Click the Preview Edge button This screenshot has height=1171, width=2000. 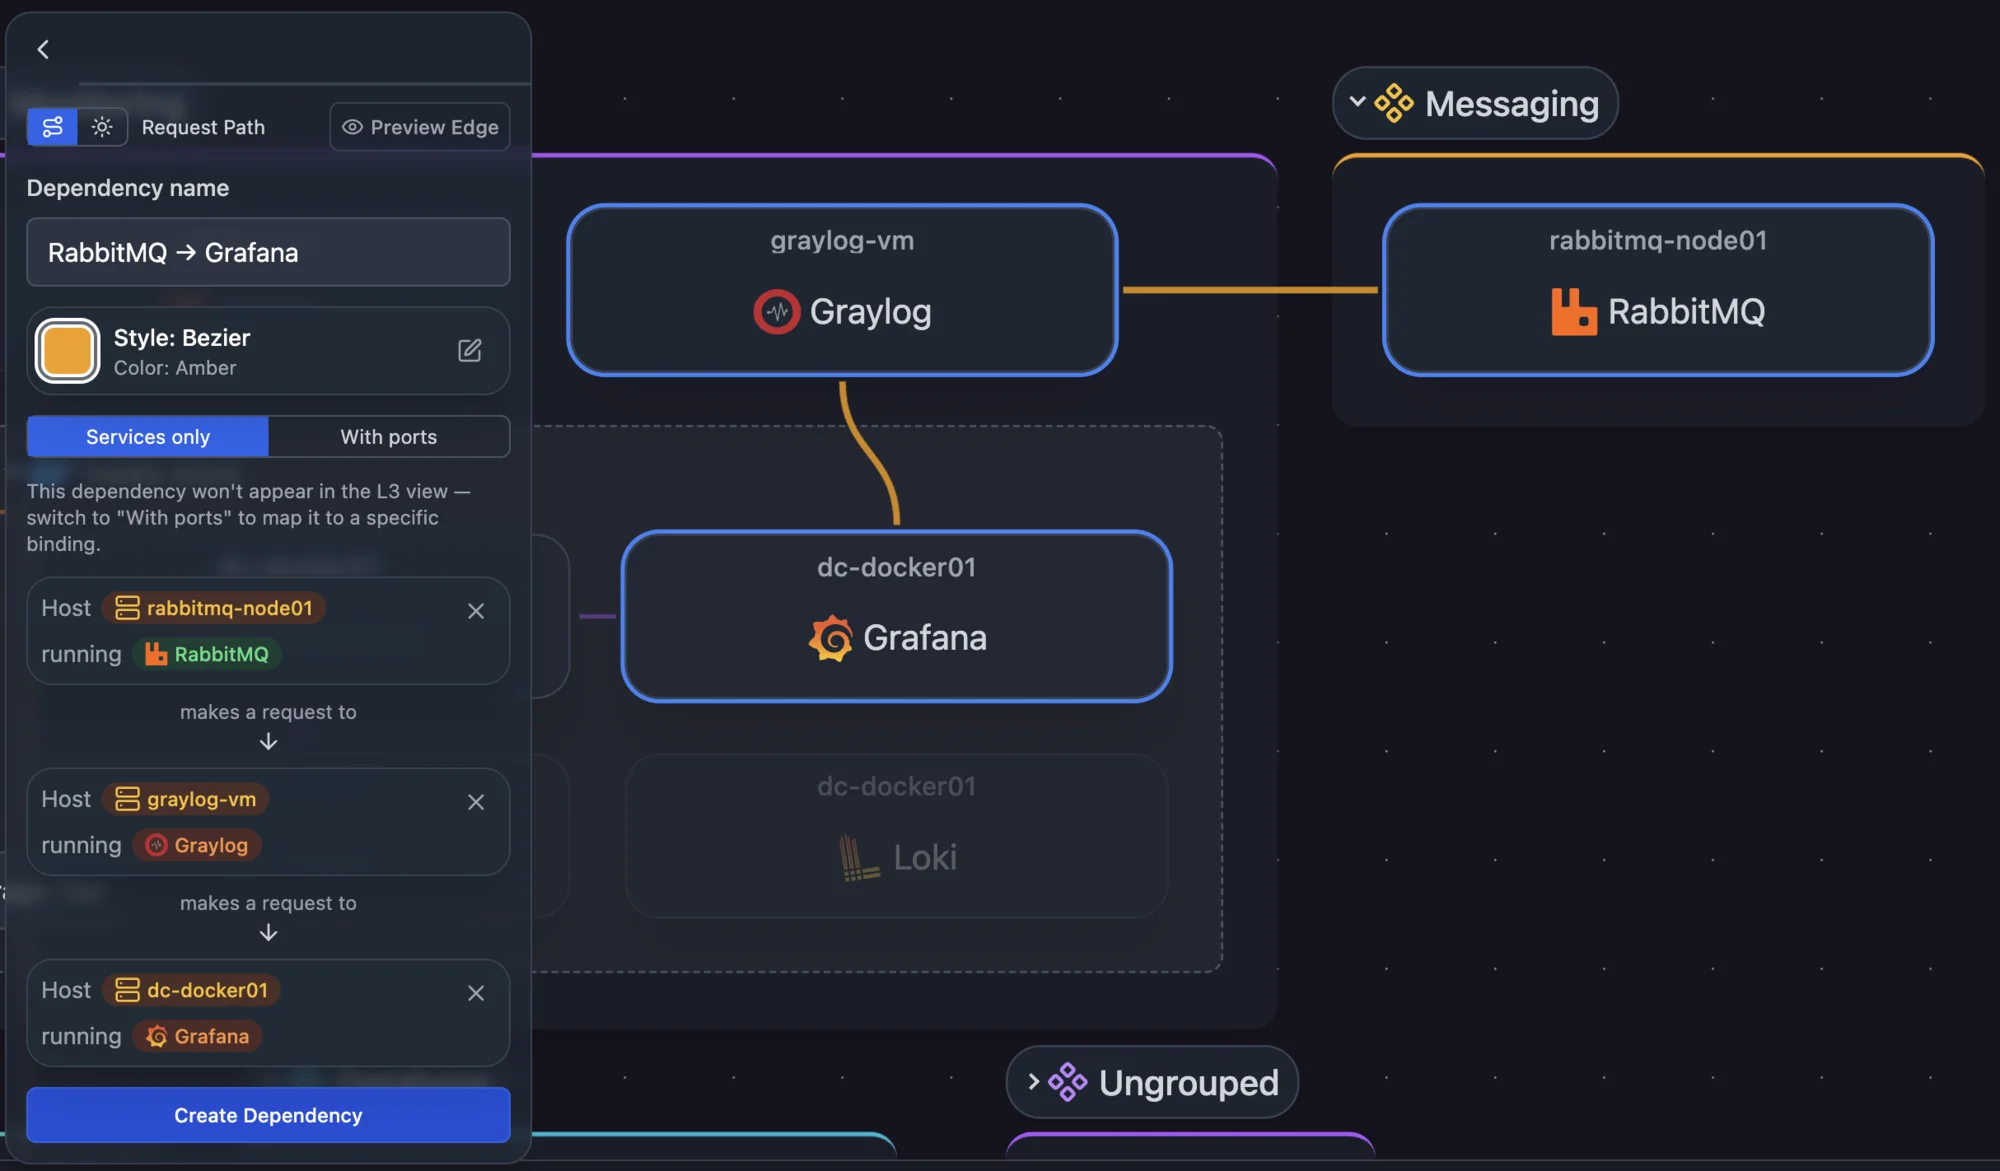(x=420, y=127)
